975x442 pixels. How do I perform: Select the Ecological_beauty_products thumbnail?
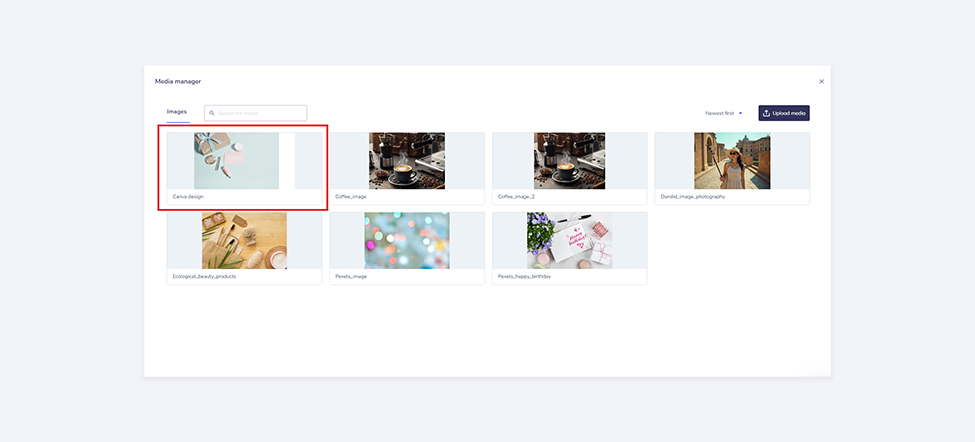tap(244, 241)
